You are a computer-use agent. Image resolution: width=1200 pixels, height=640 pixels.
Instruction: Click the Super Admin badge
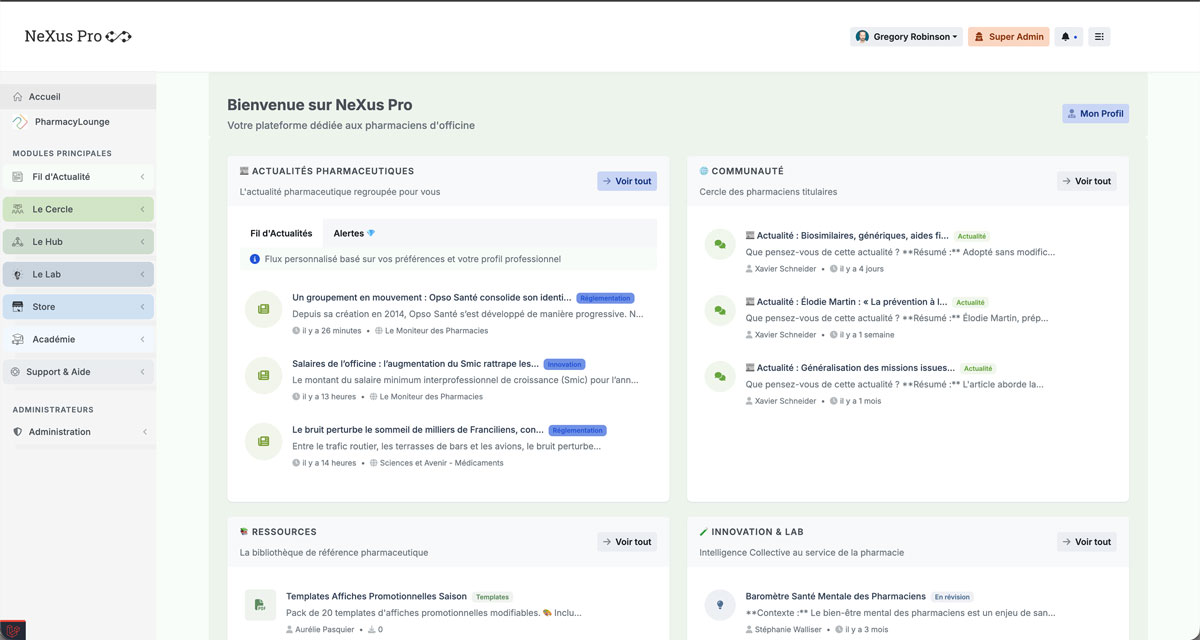point(1008,36)
